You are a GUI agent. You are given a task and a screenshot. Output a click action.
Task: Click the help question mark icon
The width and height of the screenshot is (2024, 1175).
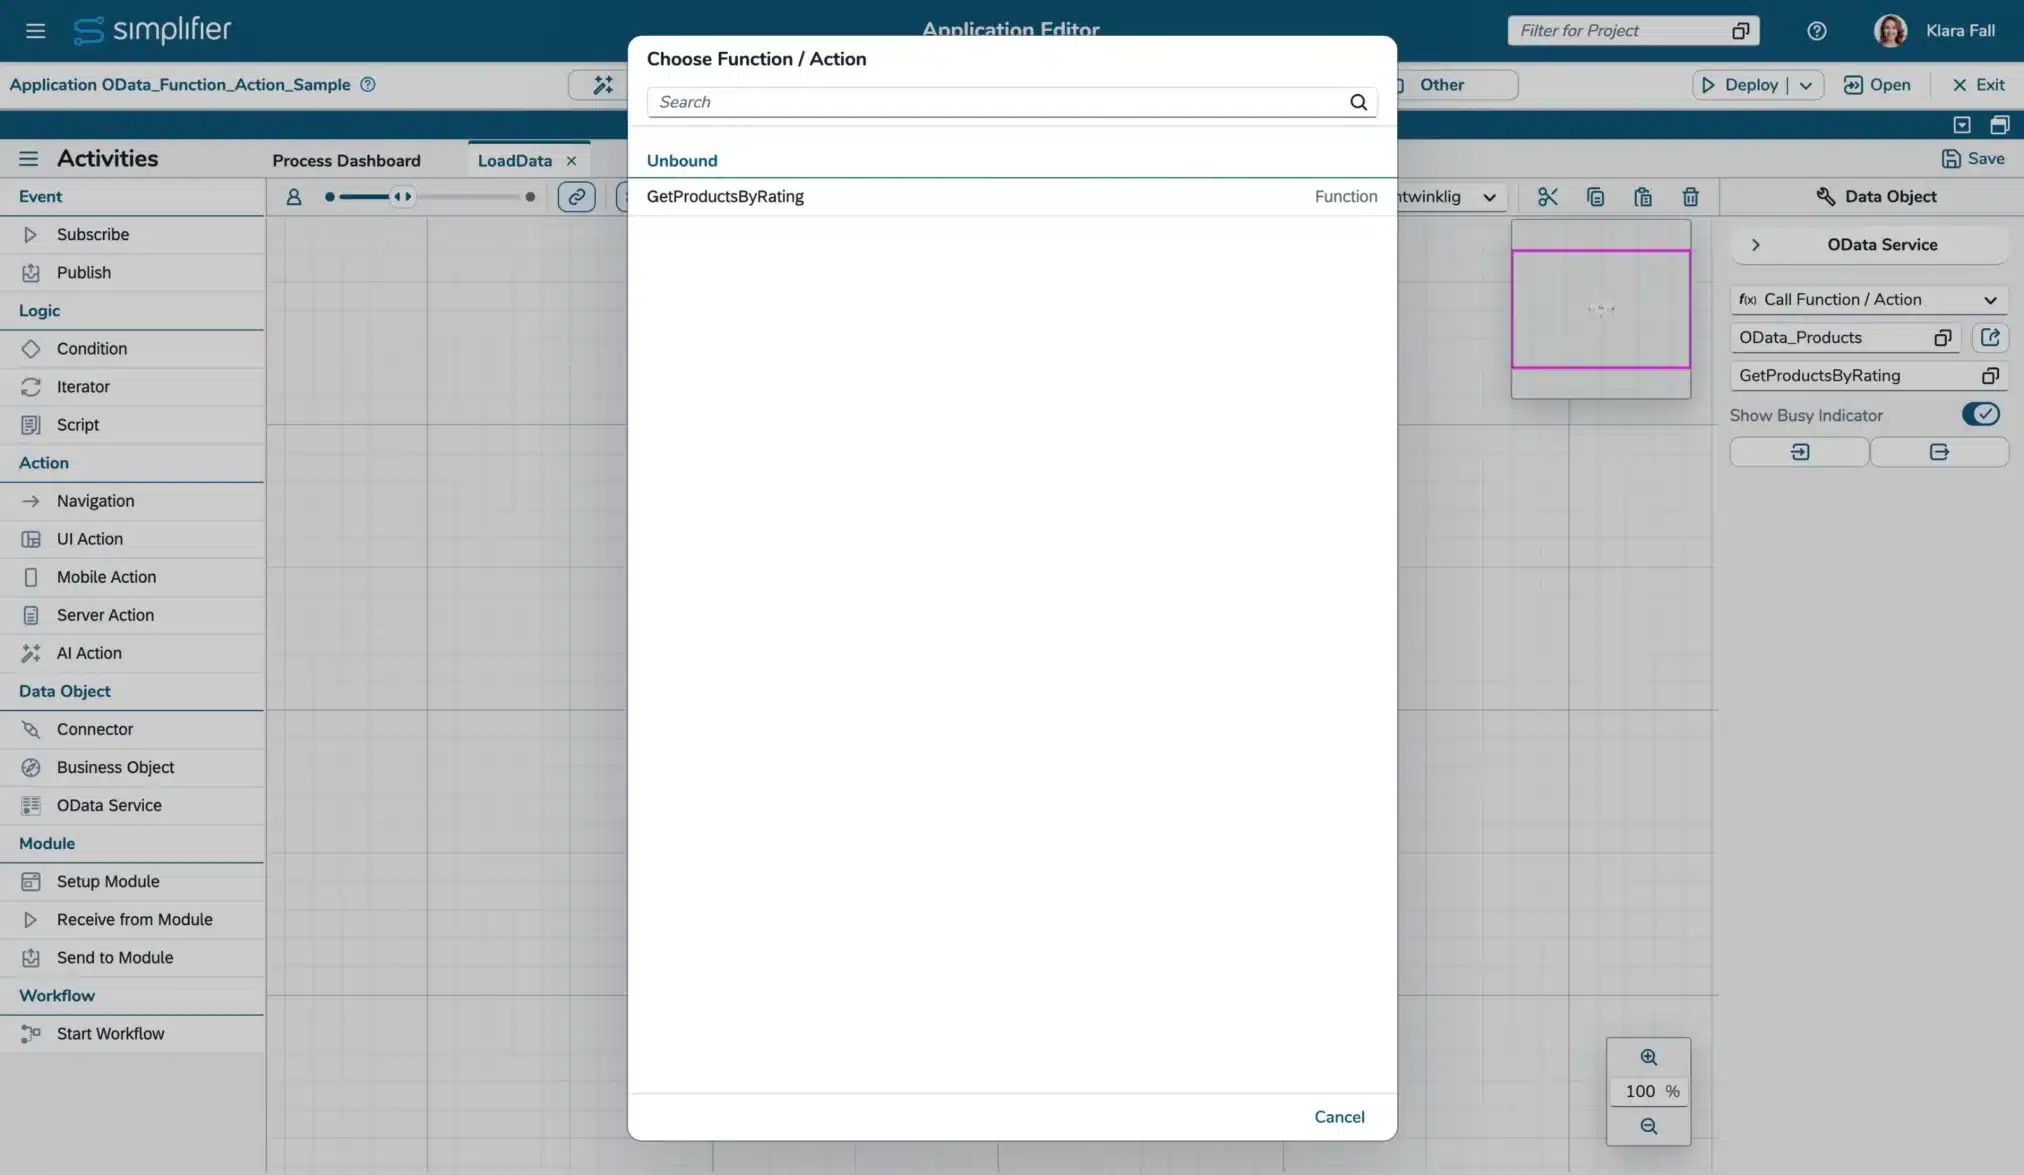[1816, 31]
